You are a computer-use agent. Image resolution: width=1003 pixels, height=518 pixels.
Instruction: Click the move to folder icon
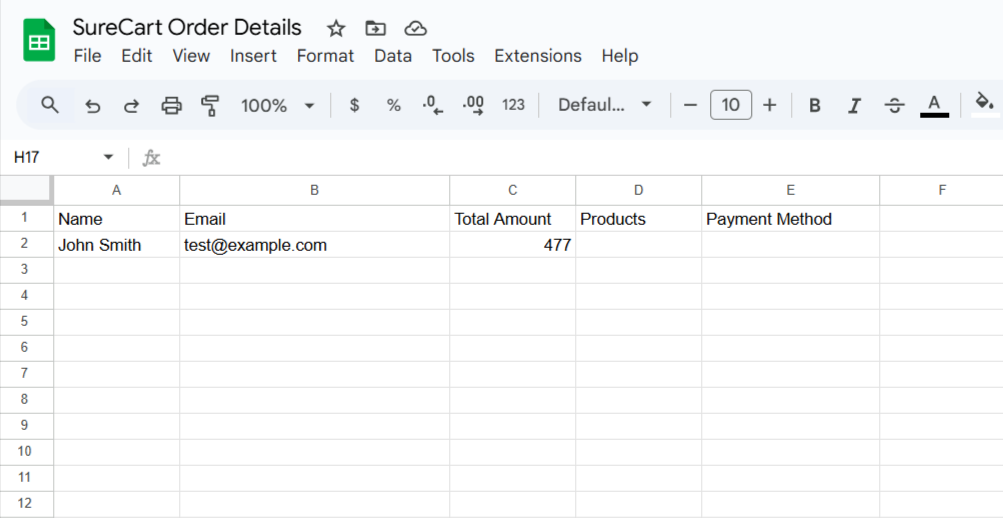tap(376, 28)
